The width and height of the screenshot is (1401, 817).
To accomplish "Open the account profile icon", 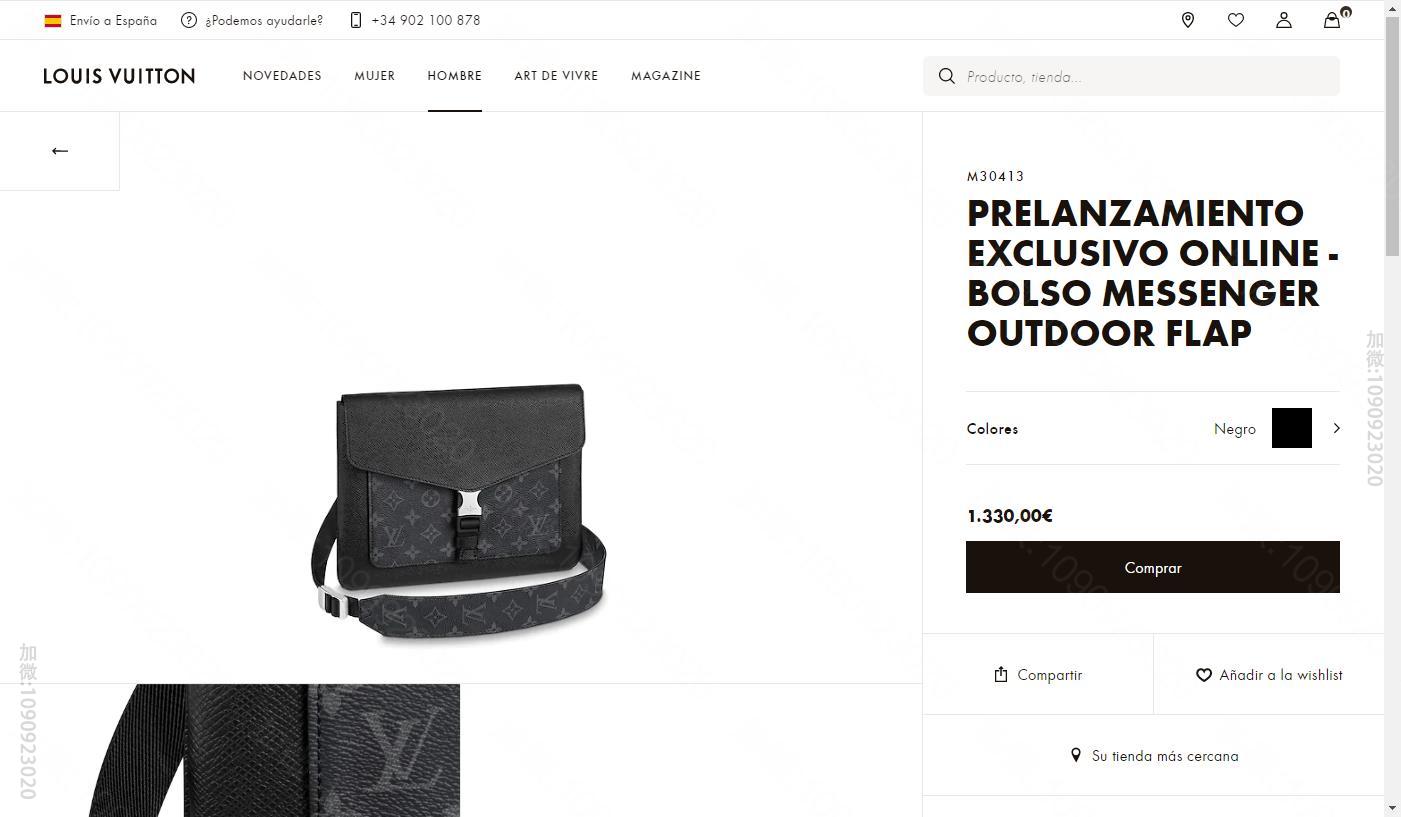I will 1284,20.
